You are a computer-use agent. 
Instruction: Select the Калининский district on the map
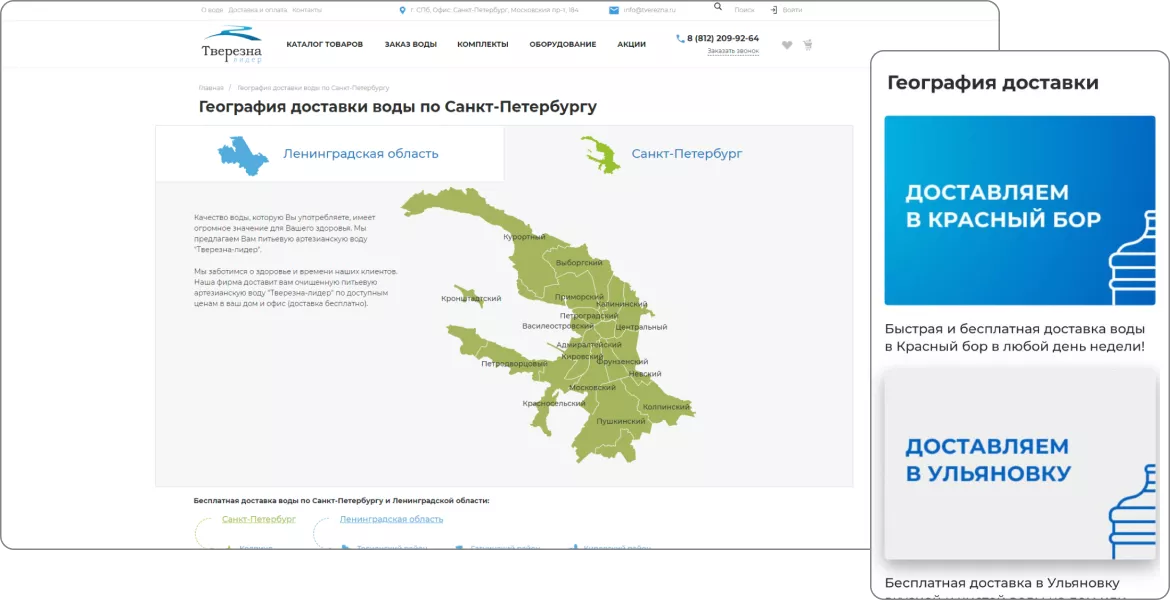(622, 304)
